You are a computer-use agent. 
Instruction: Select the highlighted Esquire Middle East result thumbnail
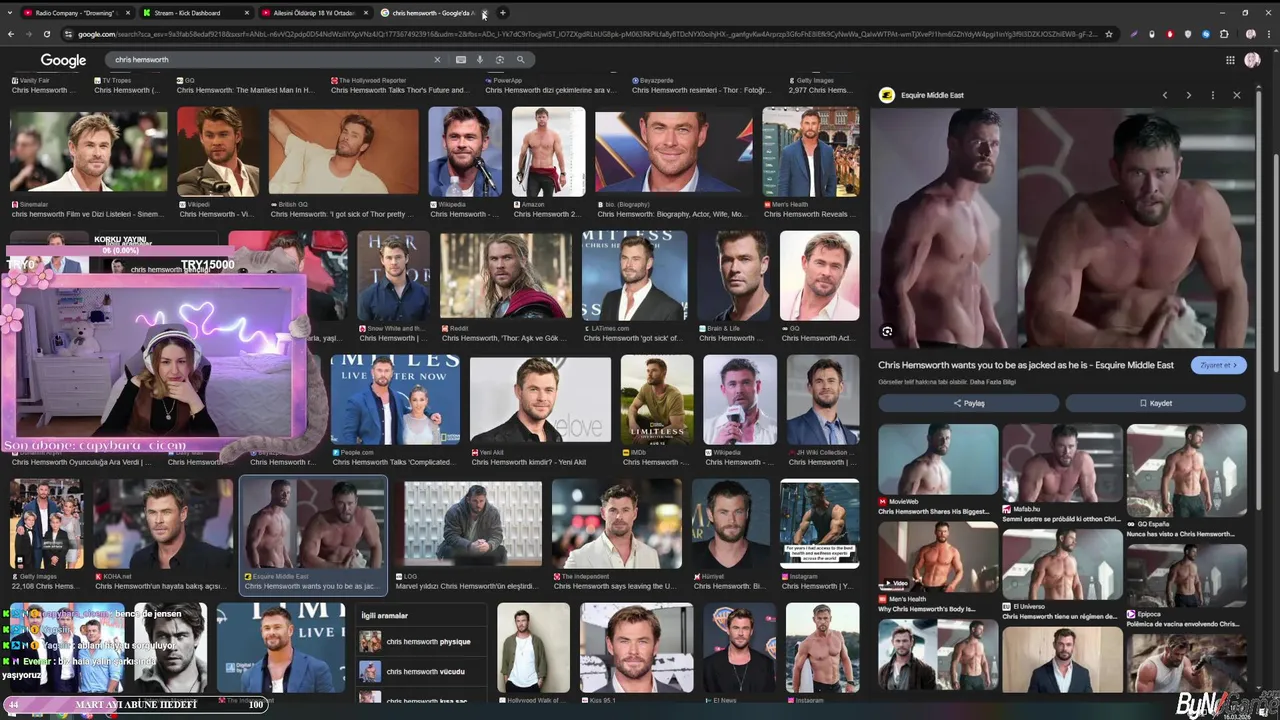[313, 524]
